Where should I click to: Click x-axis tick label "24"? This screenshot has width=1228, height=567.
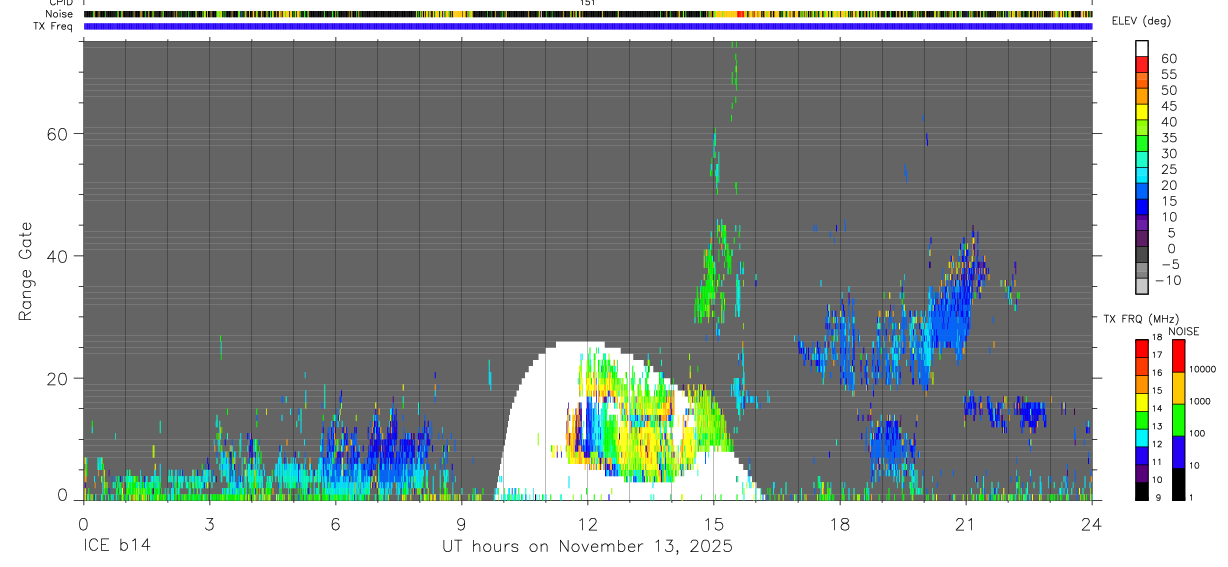1092,524
